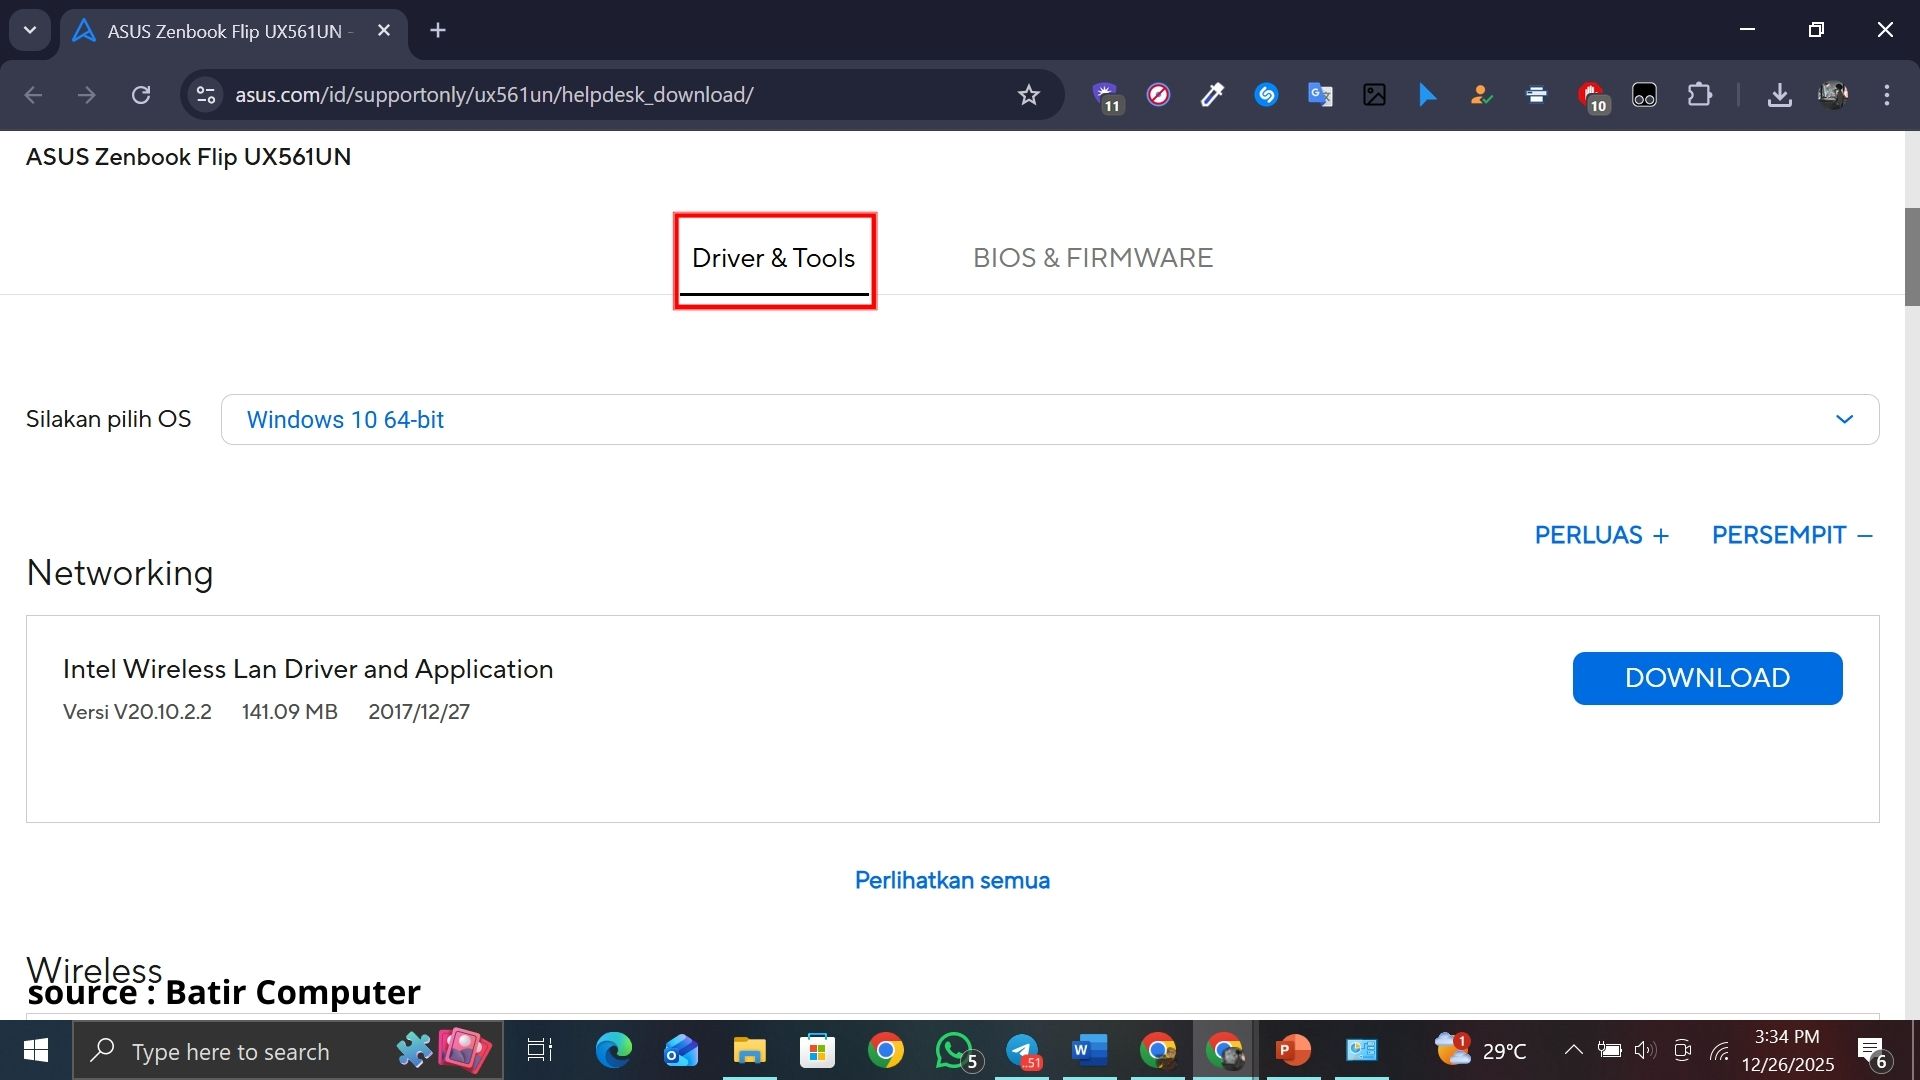Screen dimensions: 1920x1080
Task: Reload the ASUS support page
Action: tap(141, 95)
